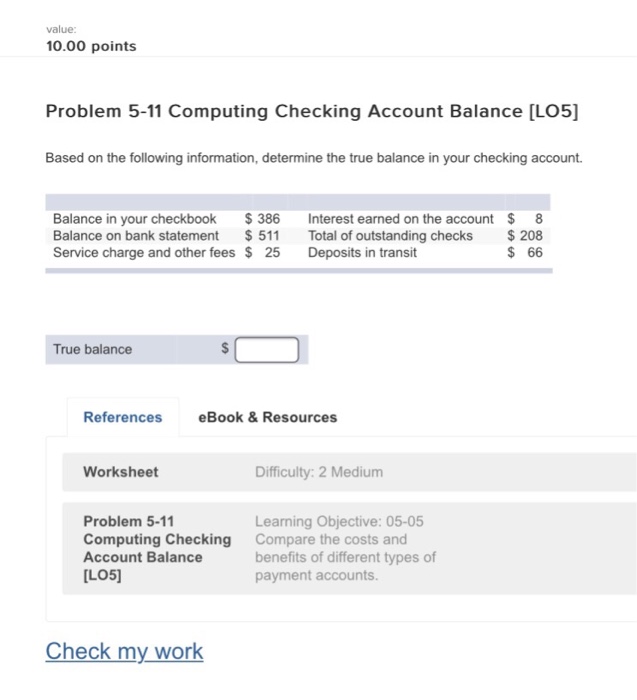Screen dimensions: 637x700
Task: Click the Learning Objective: 05-05 description
Action: tap(345, 548)
